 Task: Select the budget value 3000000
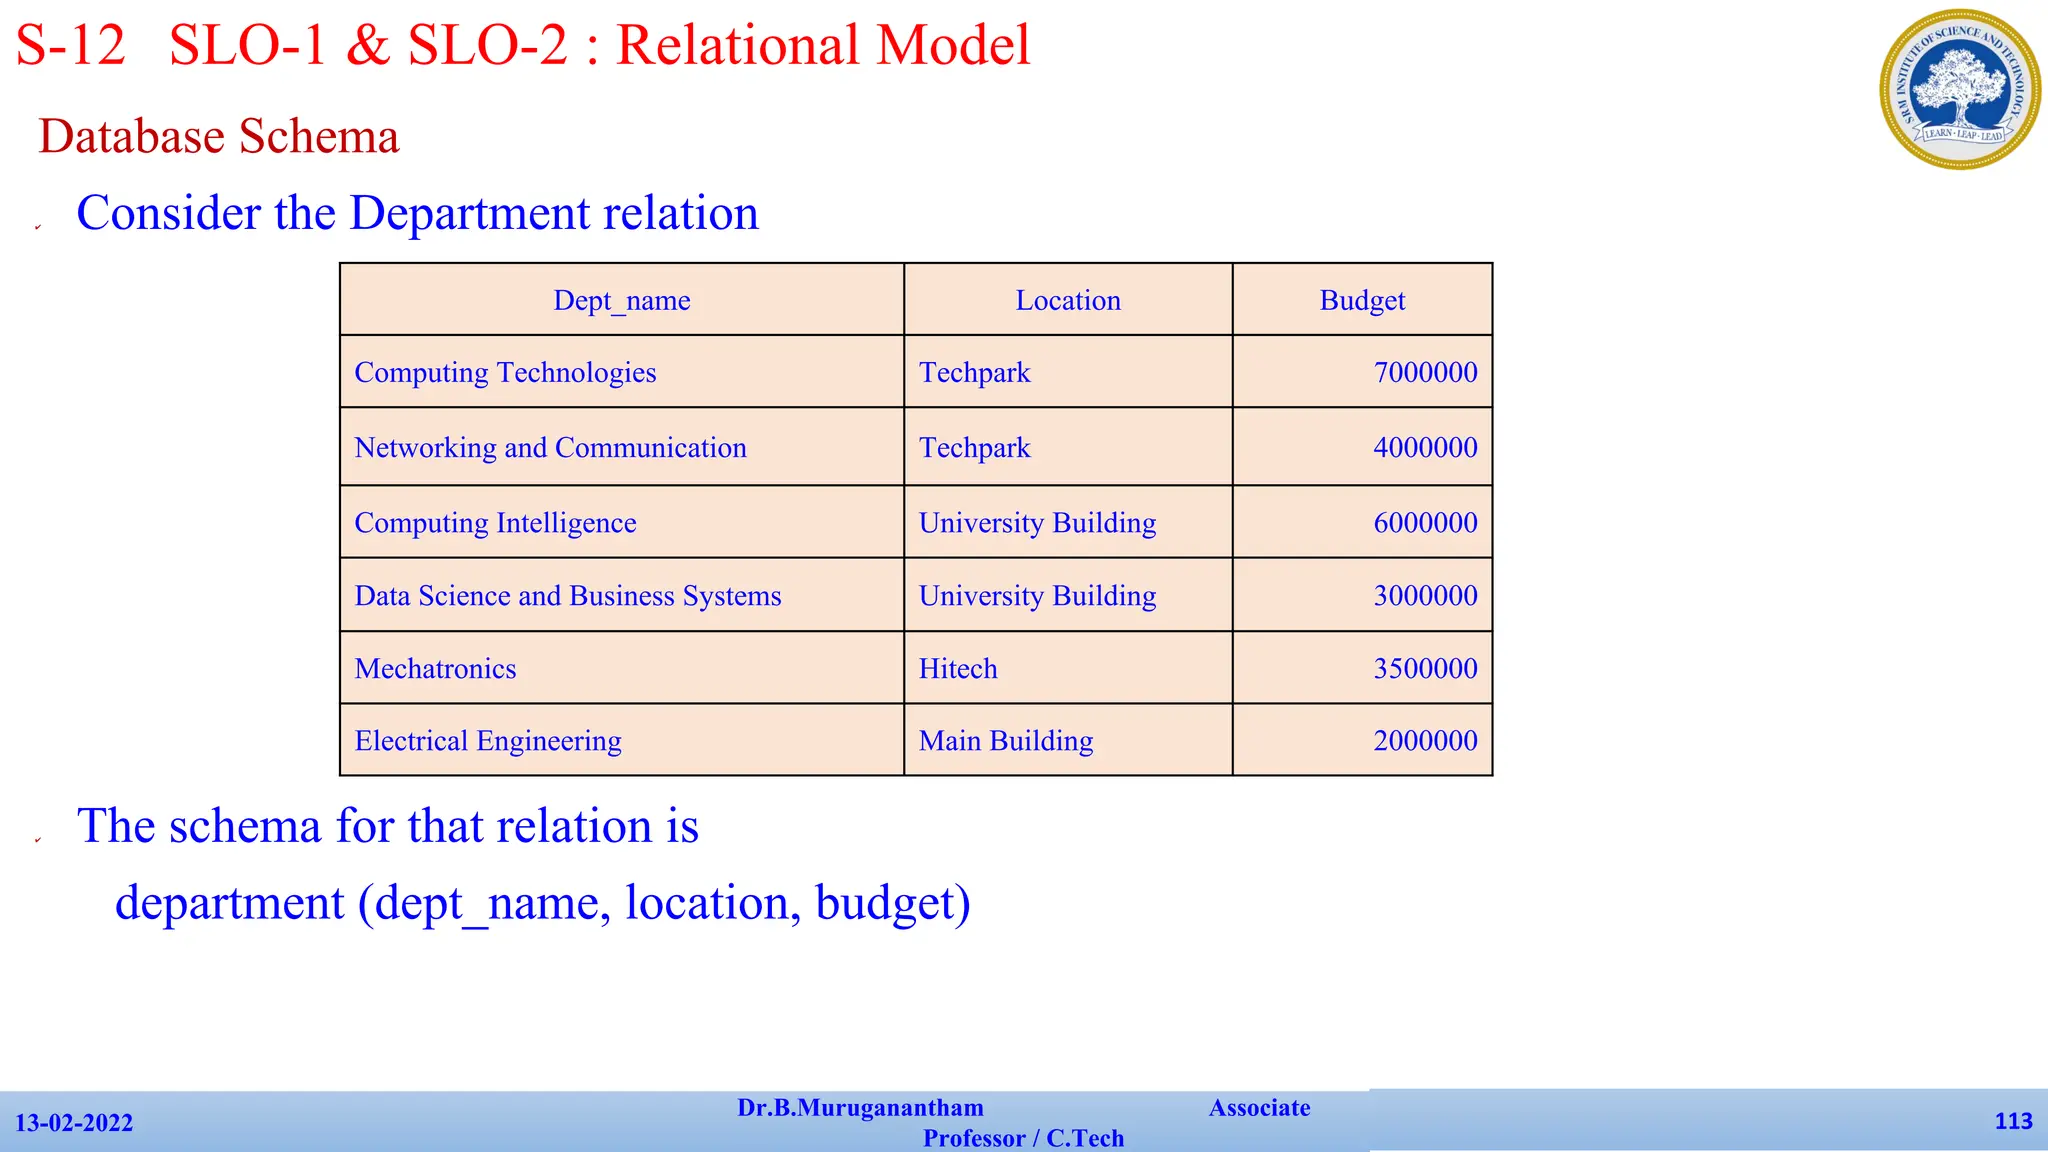click(x=1425, y=595)
